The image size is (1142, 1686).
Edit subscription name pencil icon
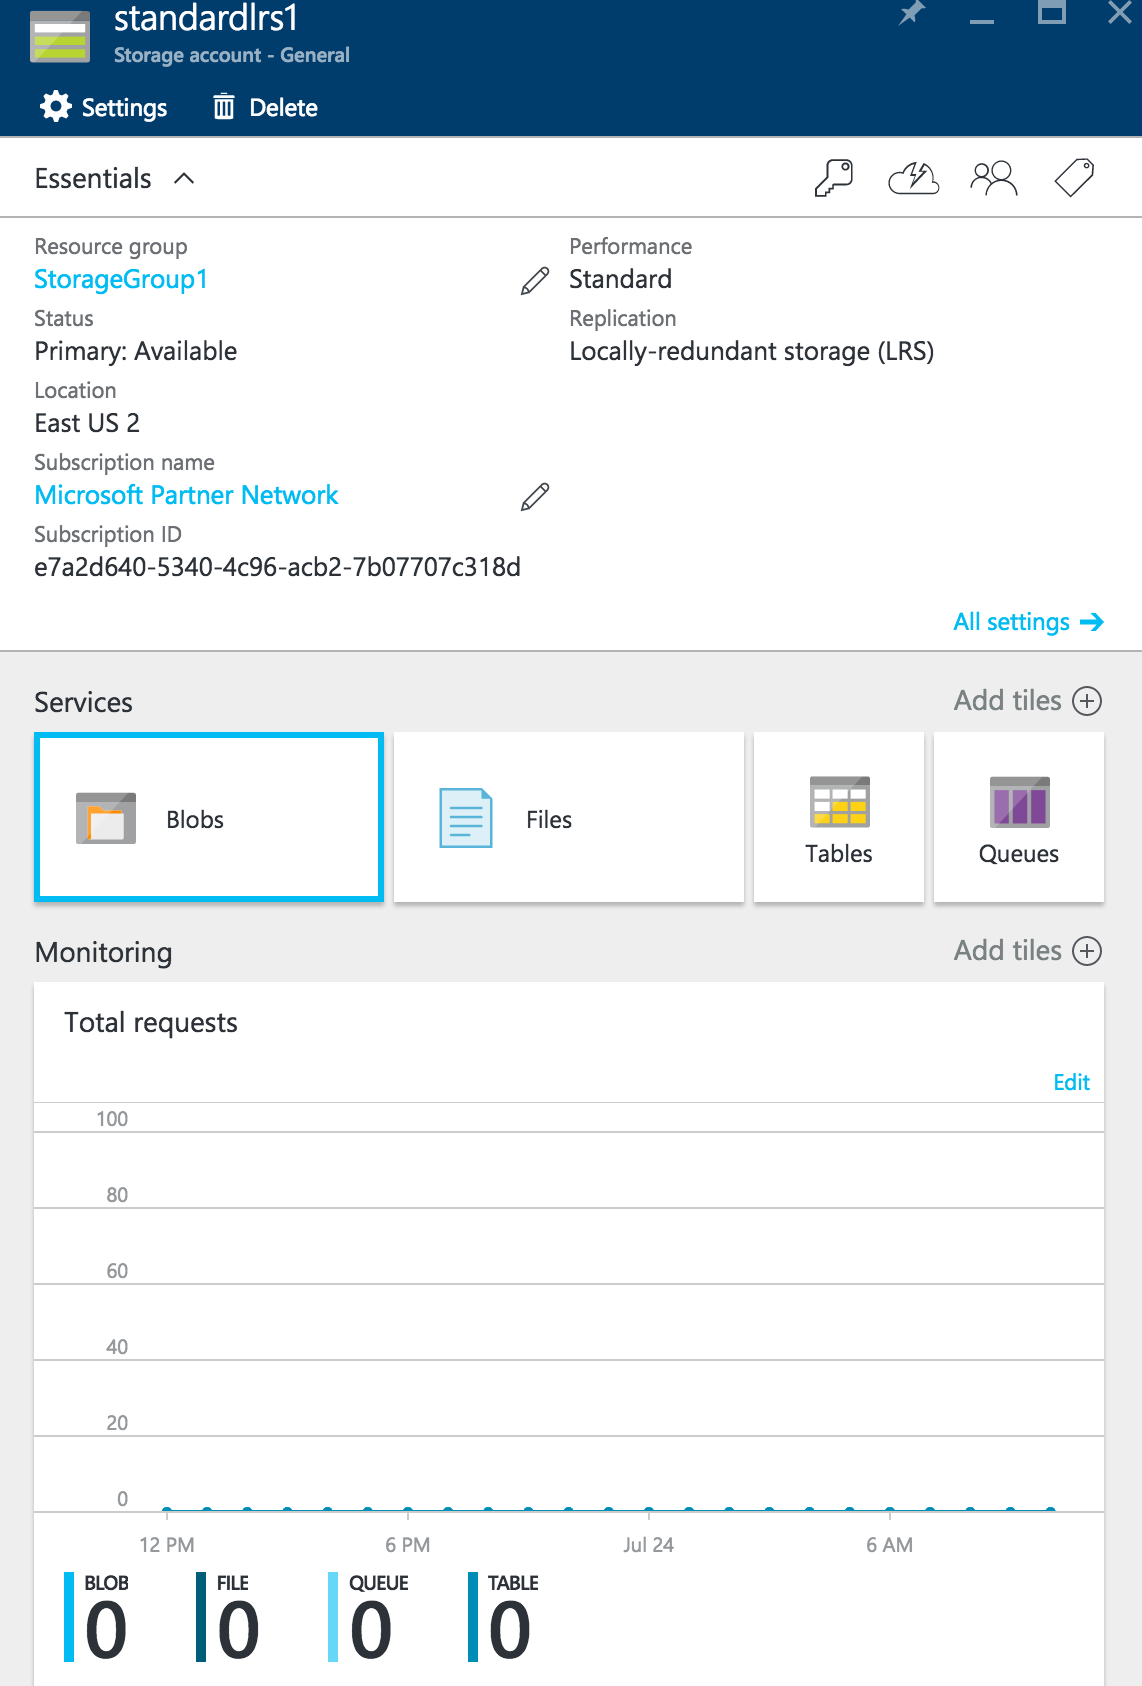click(x=535, y=497)
